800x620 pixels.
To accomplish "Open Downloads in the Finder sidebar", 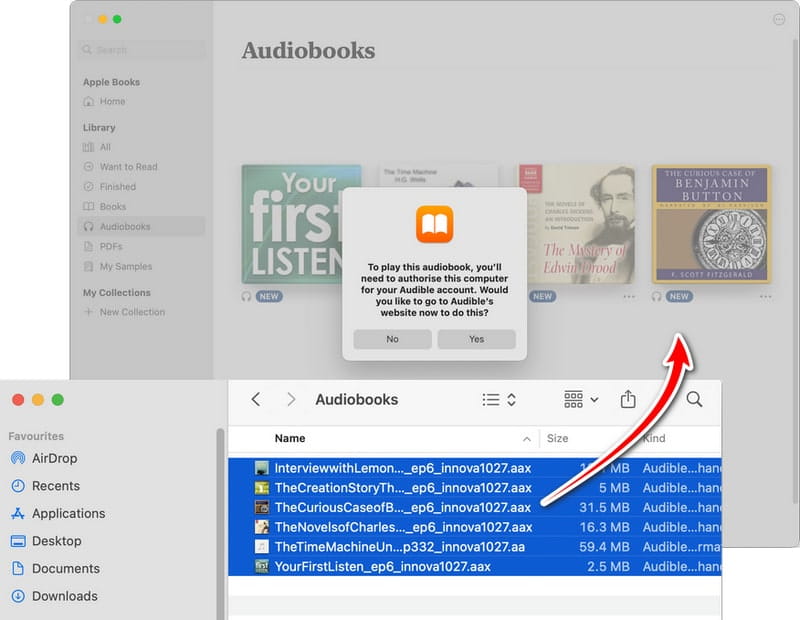I will tap(64, 596).
